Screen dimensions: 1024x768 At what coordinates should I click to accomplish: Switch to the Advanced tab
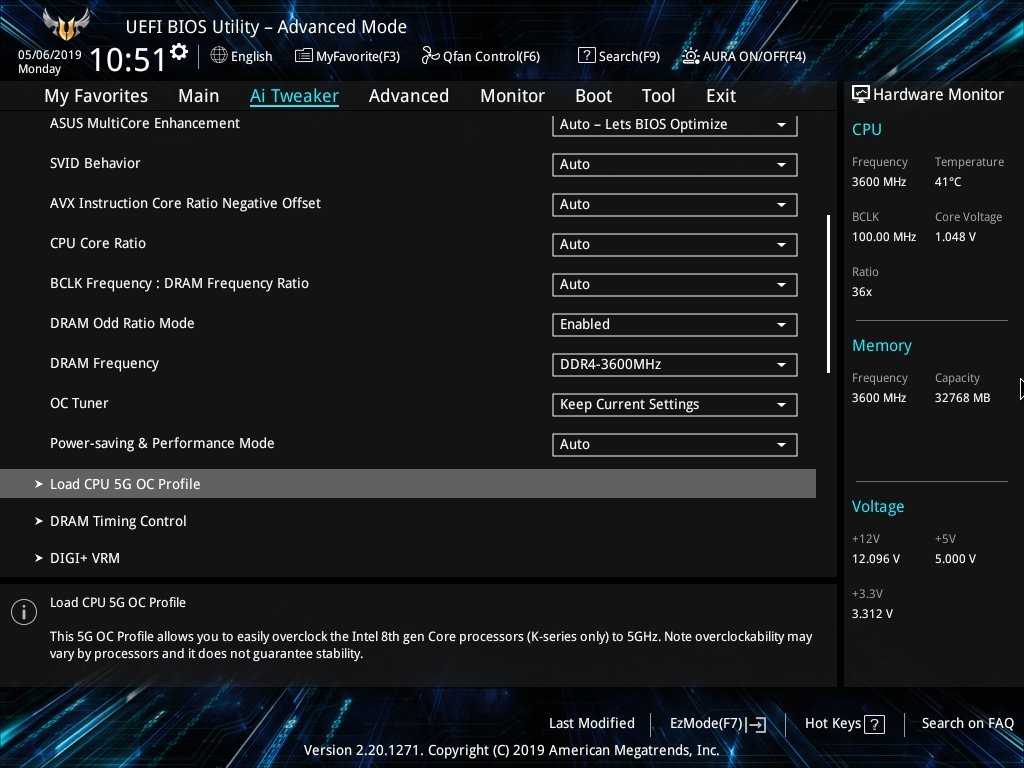coord(408,96)
